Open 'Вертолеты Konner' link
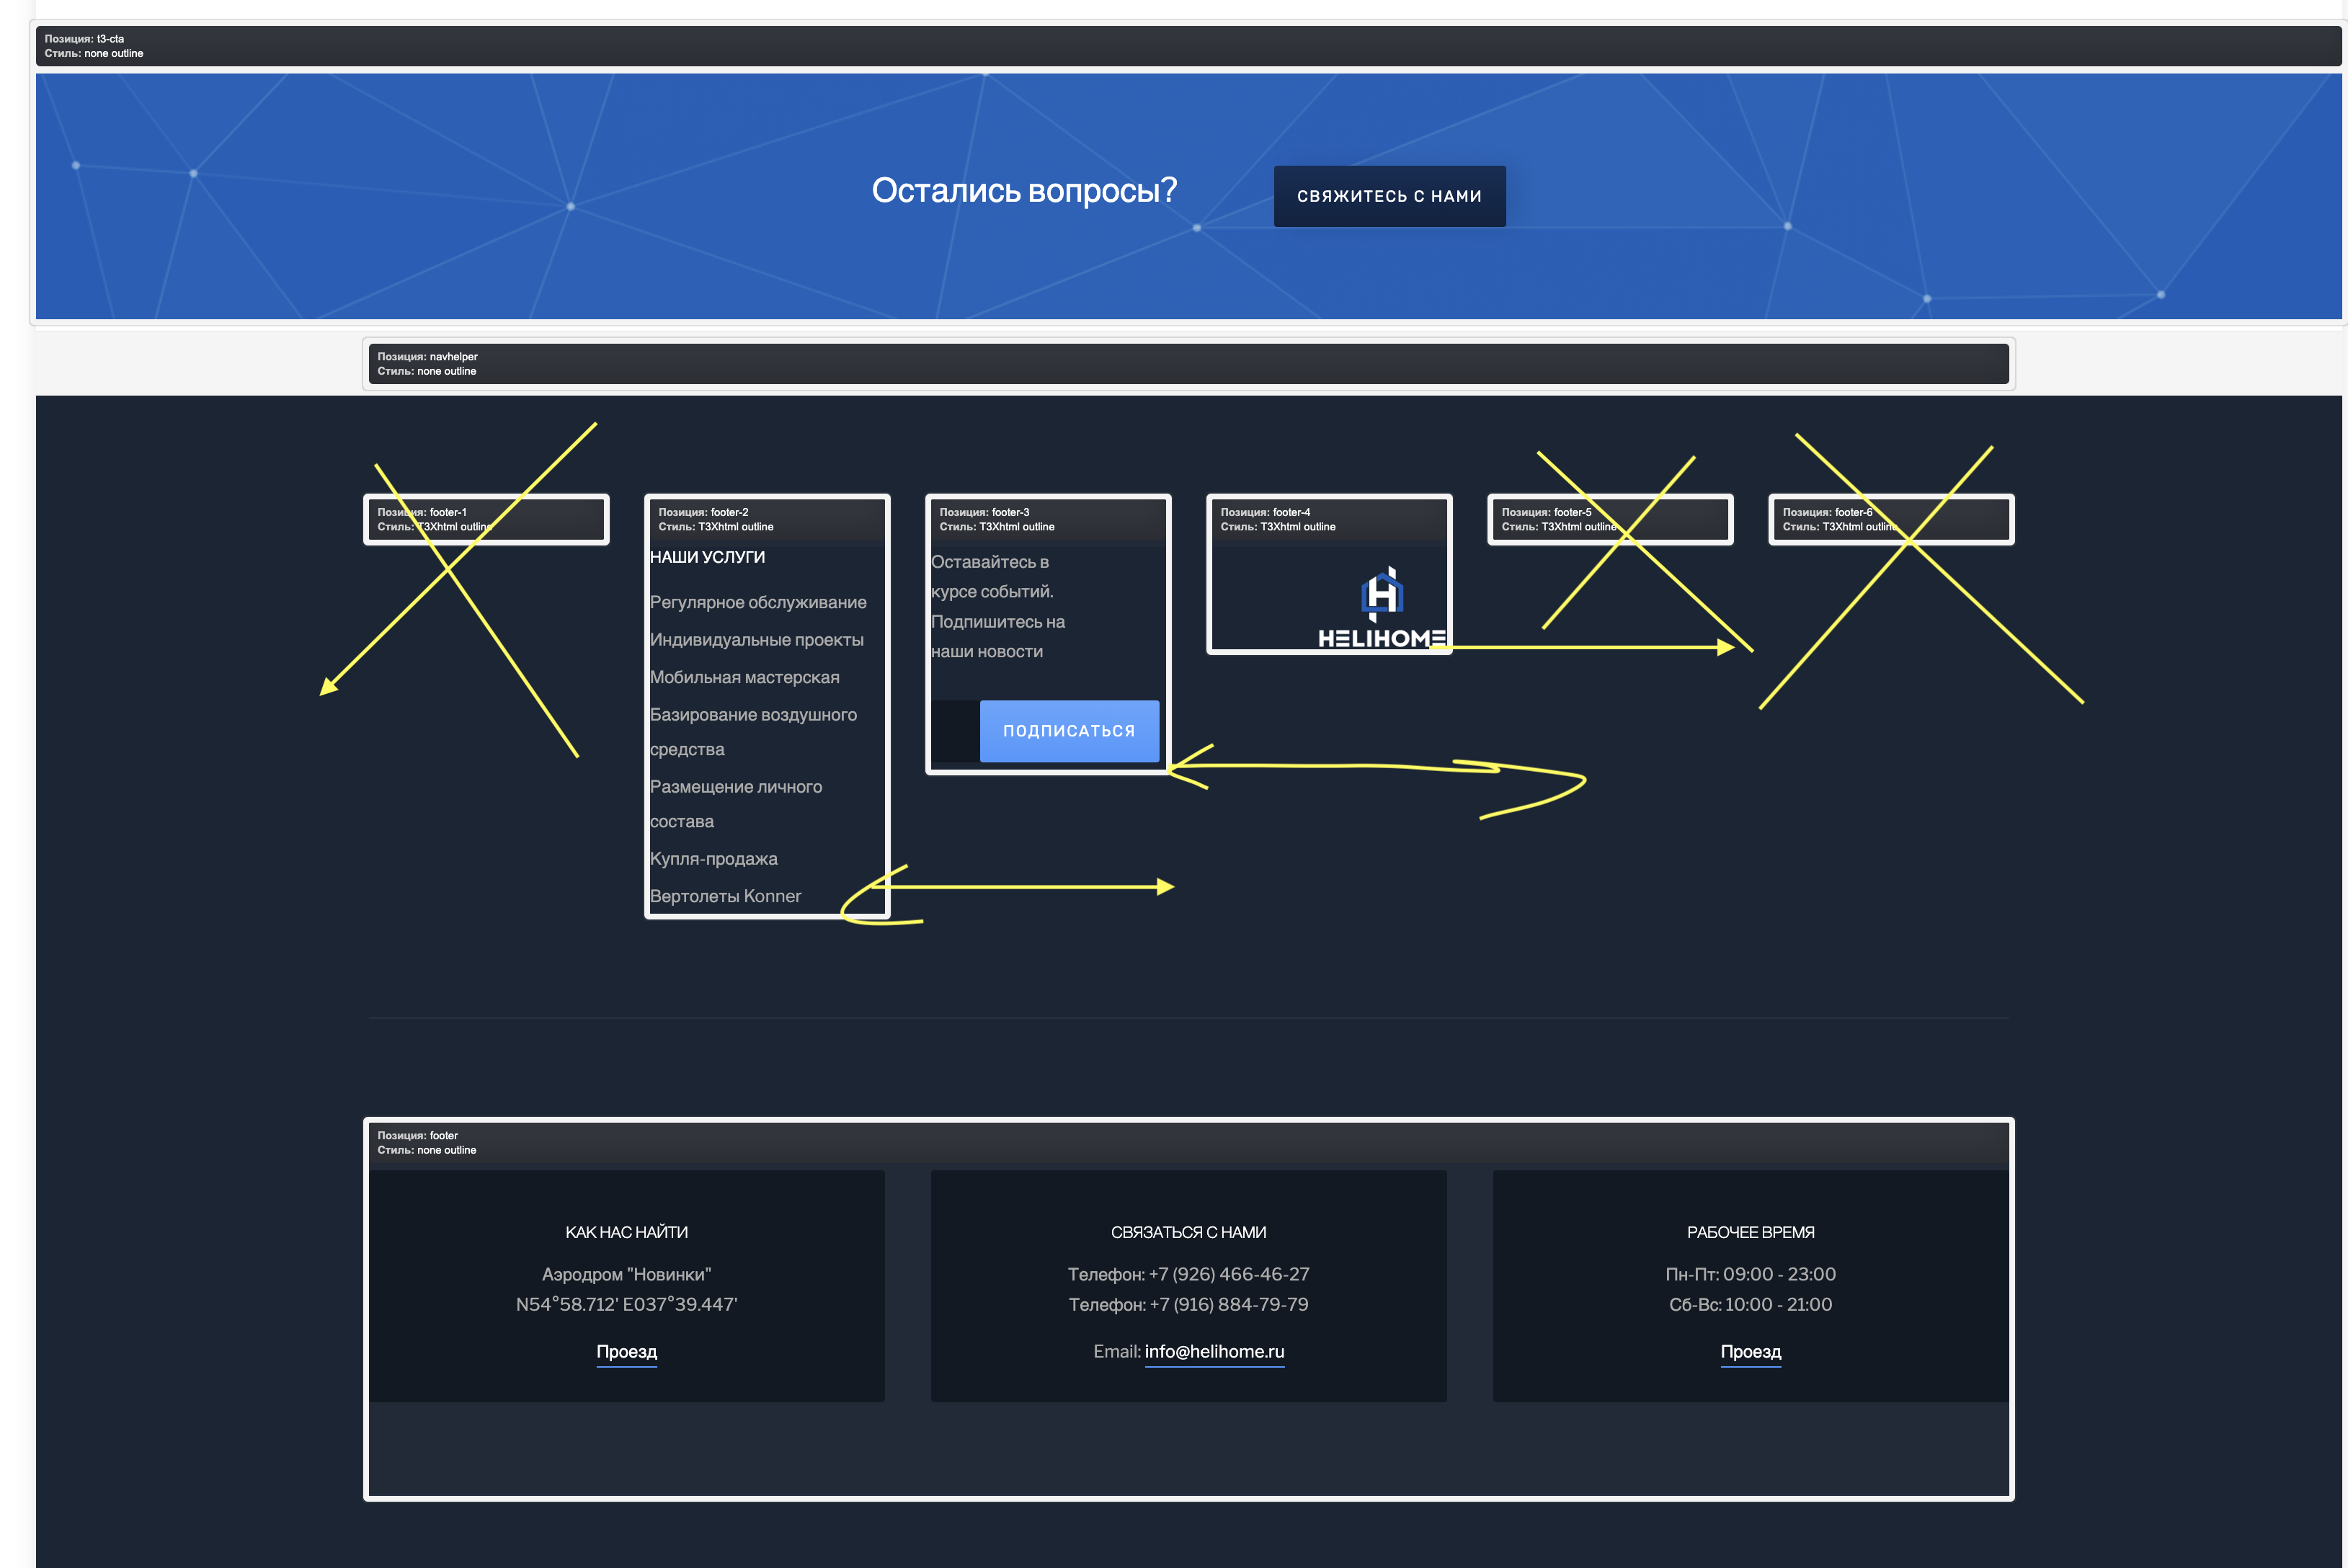Screen dimensions: 2348x1568 click(x=725, y=896)
